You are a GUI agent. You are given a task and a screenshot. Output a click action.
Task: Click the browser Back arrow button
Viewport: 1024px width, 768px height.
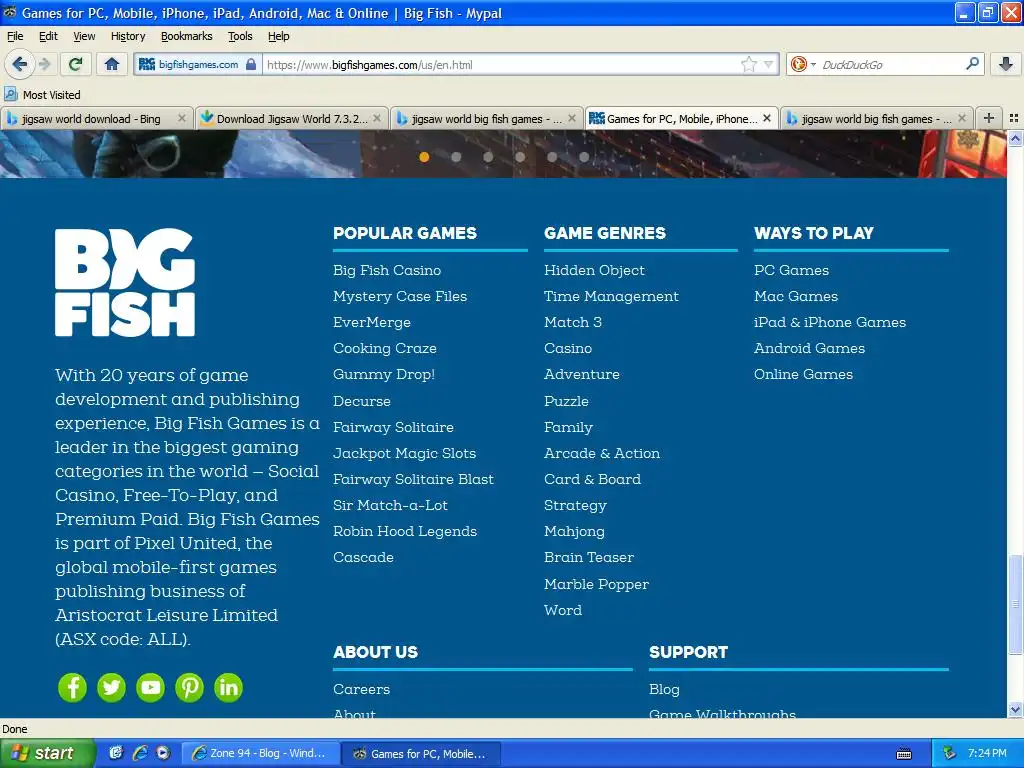pos(20,64)
